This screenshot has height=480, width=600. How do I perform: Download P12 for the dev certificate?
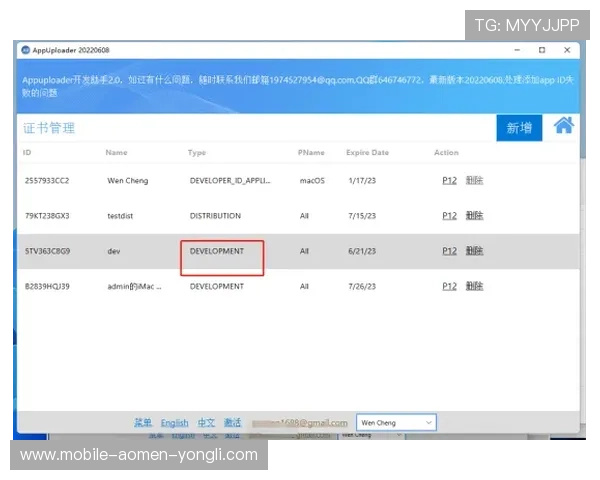point(450,251)
